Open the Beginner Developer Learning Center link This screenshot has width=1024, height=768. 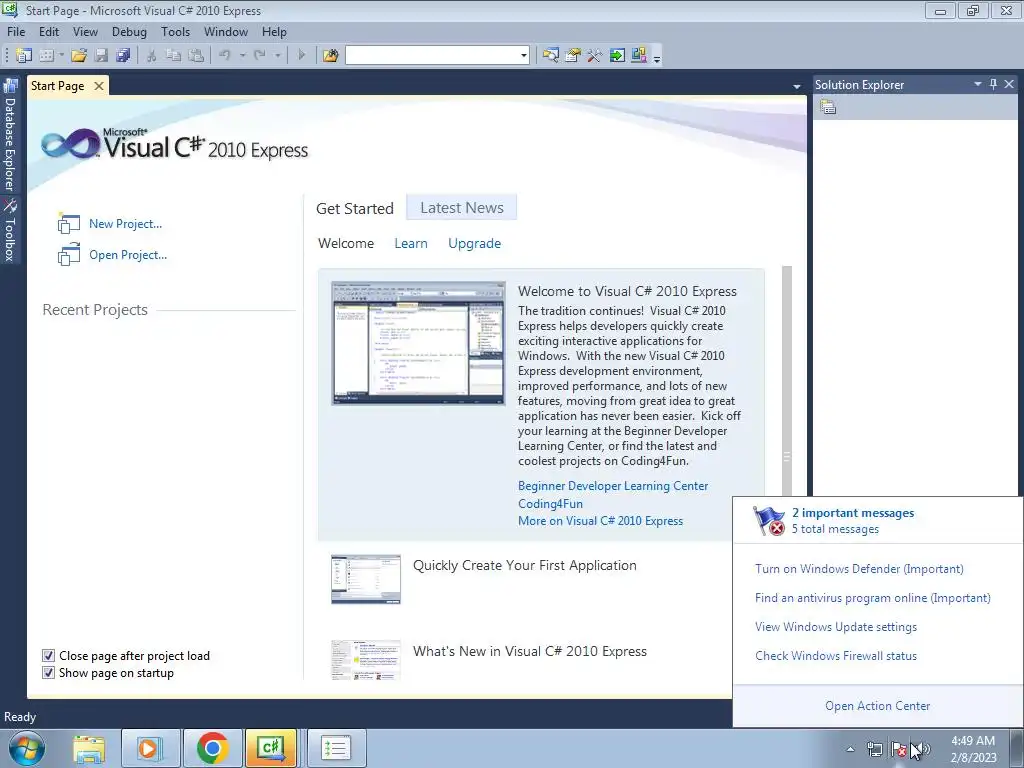pyautogui.click(x=613, y=486)
